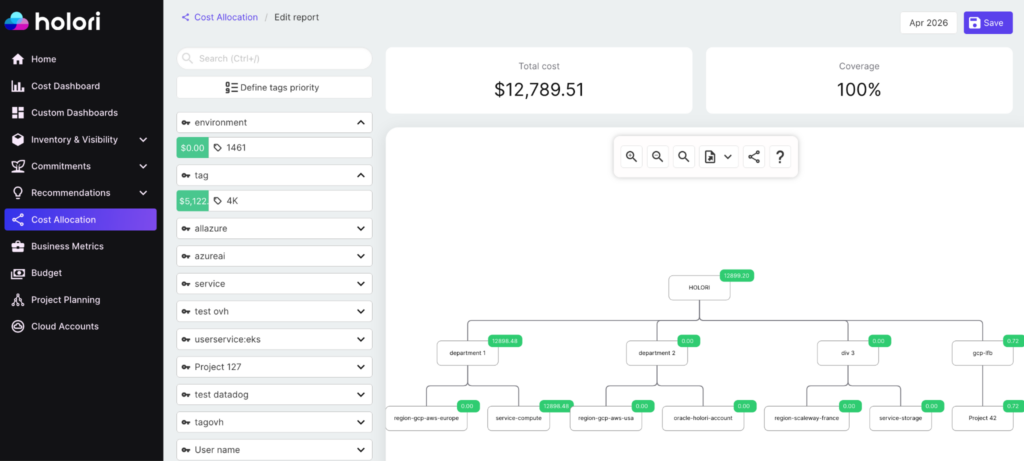
Task: Click the key icon beside environment
Action: pos(186,123)
